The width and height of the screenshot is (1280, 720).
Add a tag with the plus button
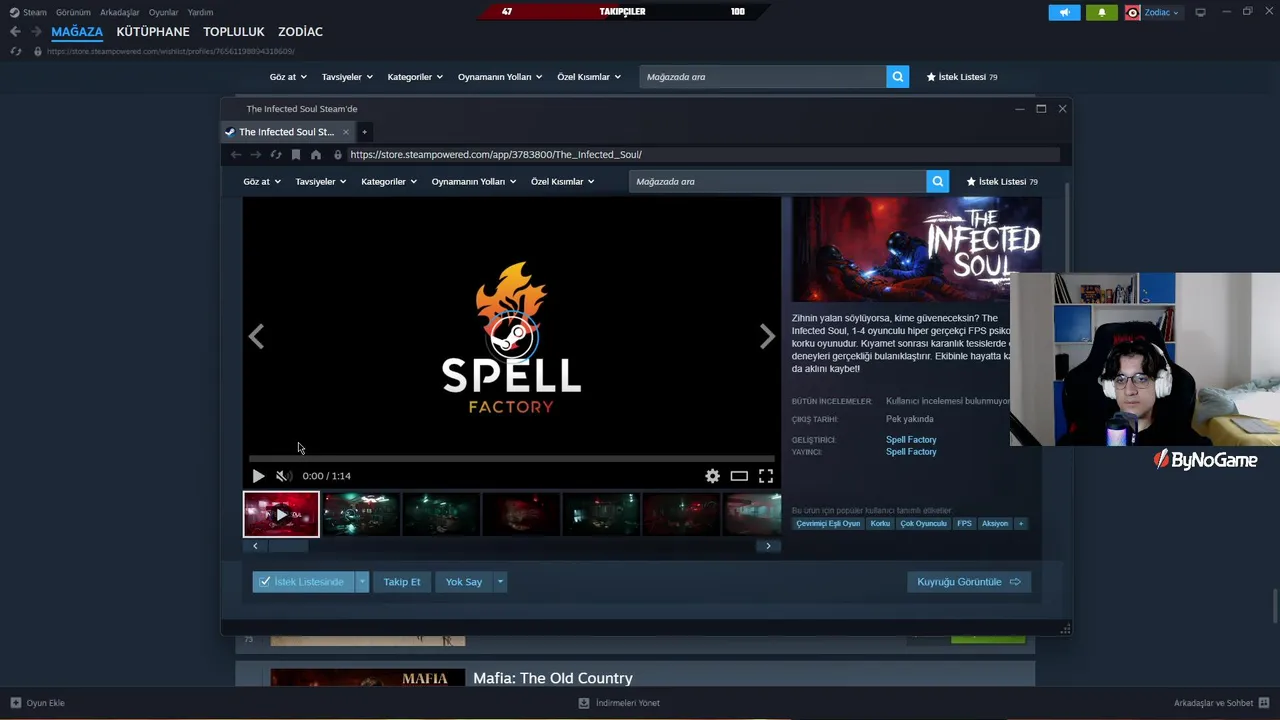(x=1021, y=523)
